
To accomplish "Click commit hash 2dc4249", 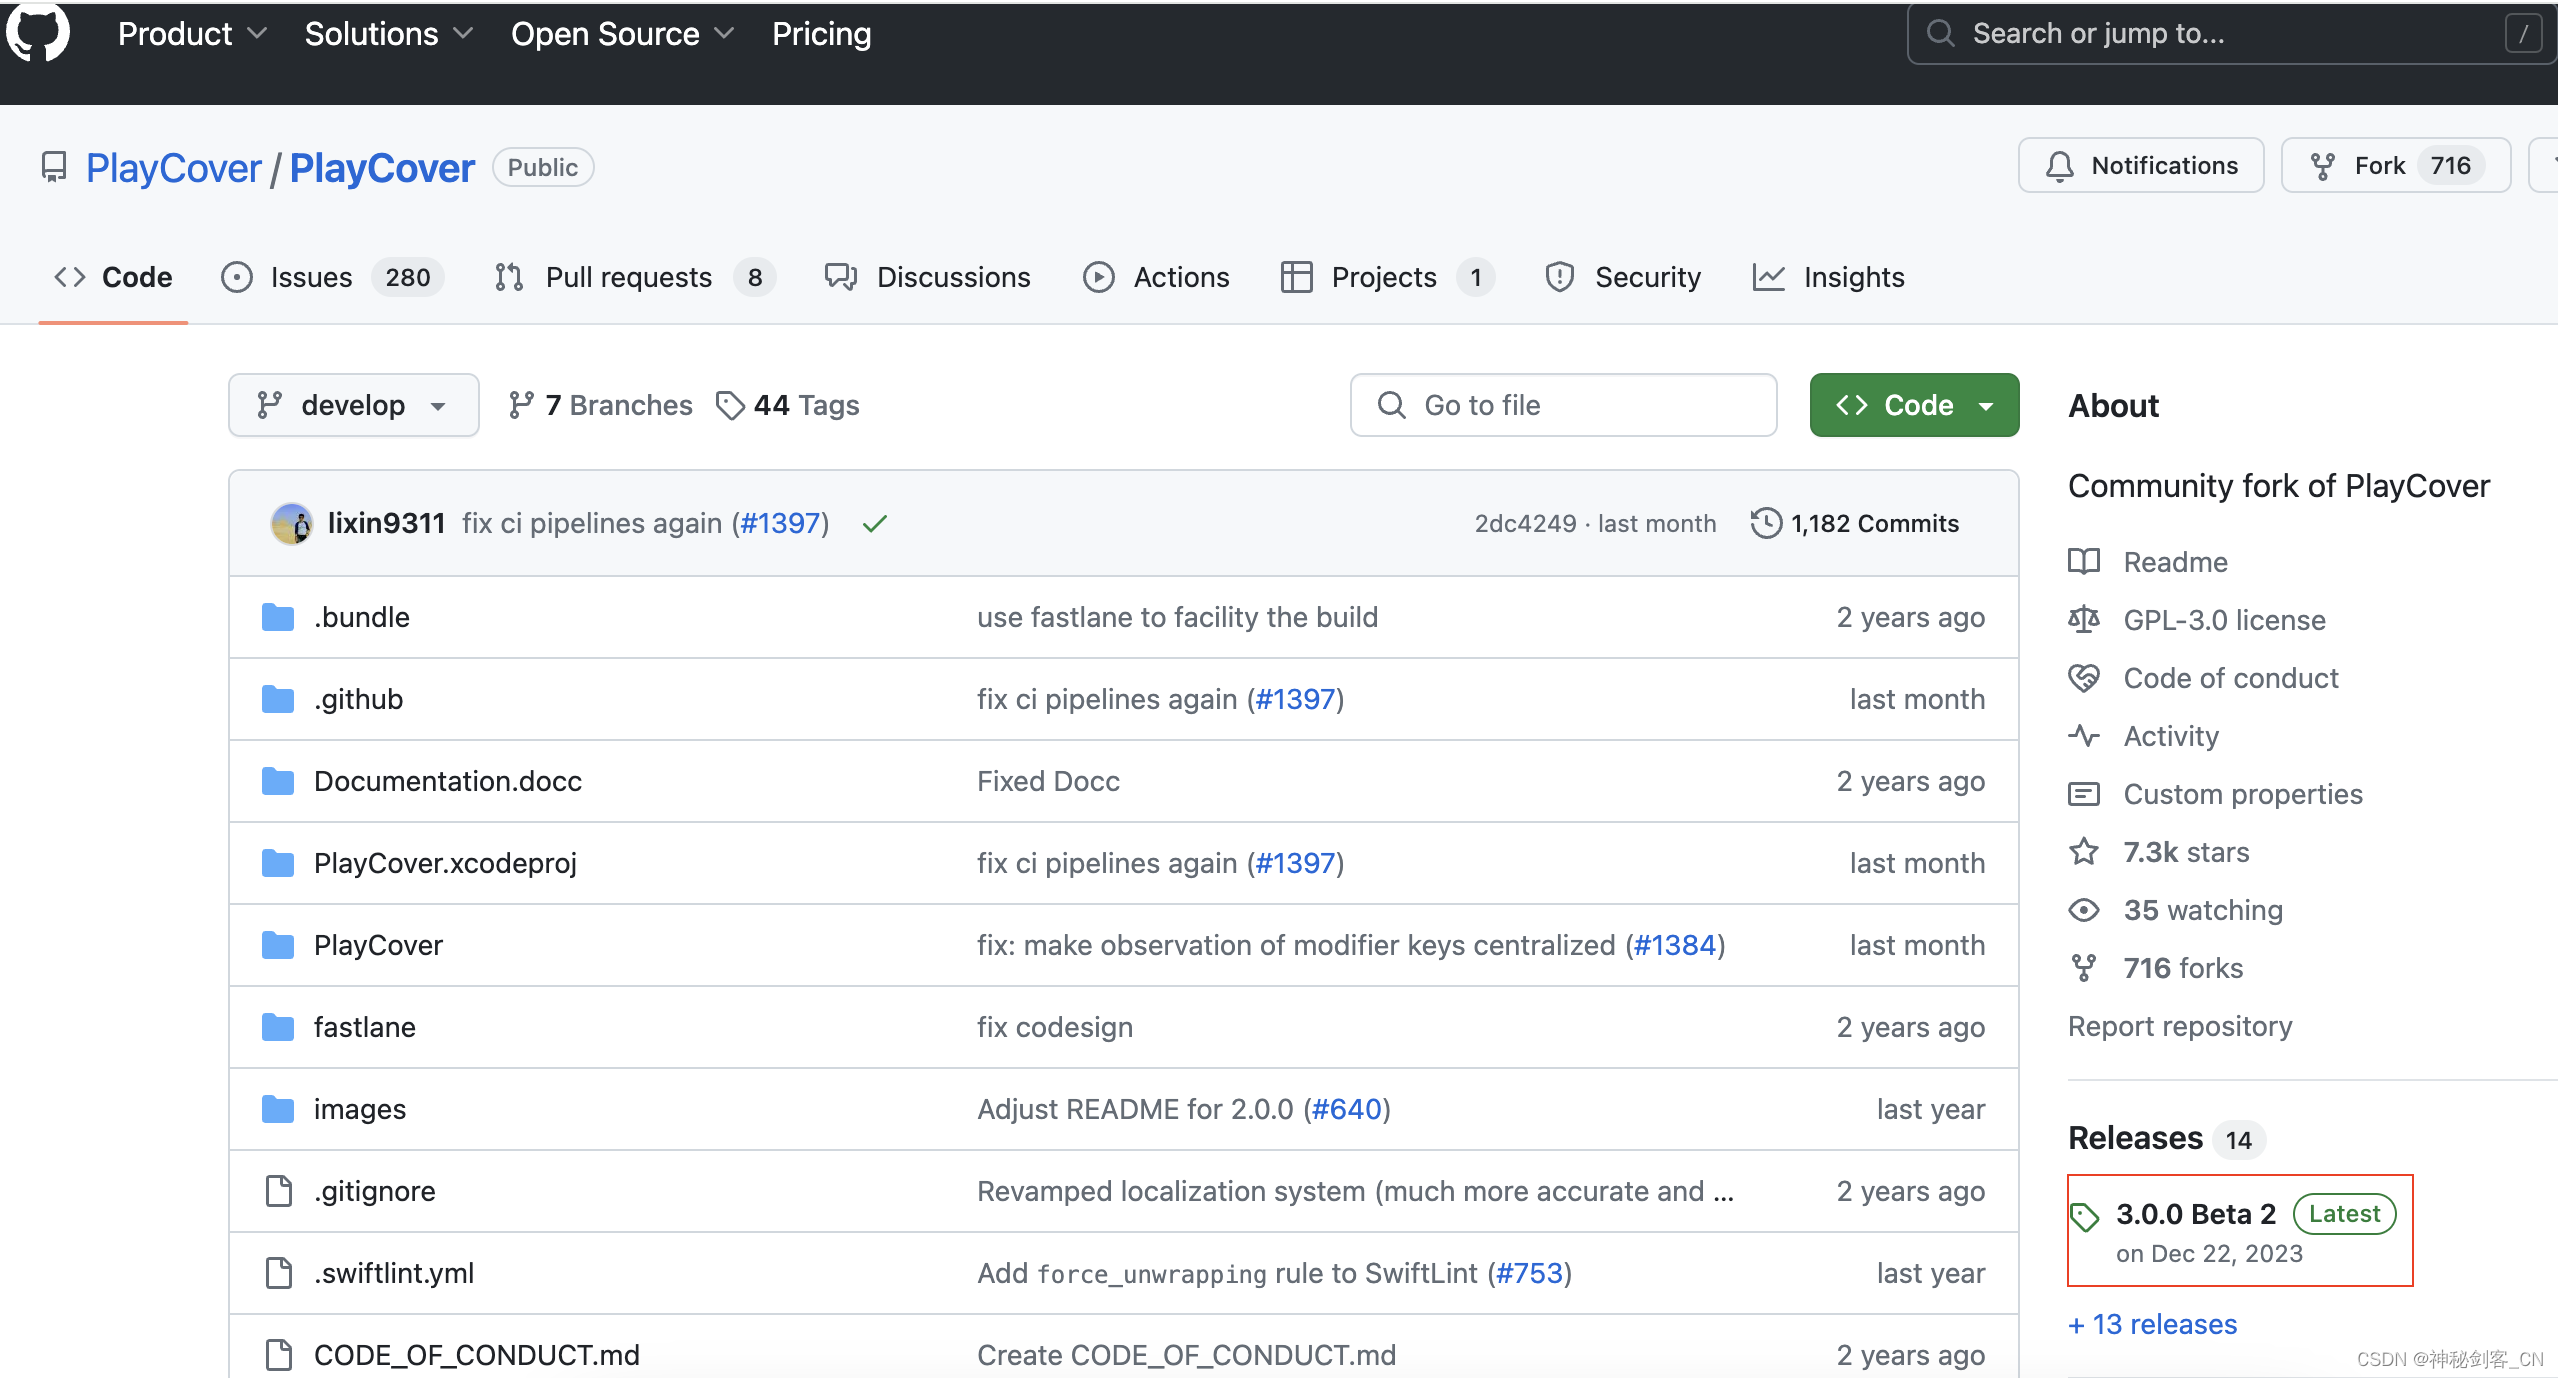I will tap(1525, 523).
